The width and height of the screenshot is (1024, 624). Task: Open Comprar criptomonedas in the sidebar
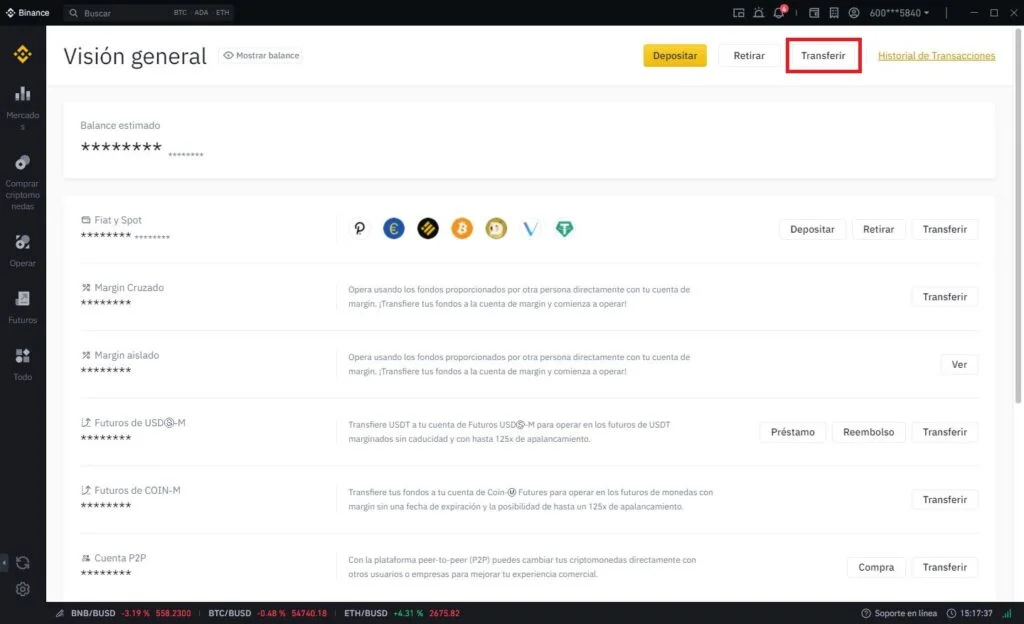[23, 182]
